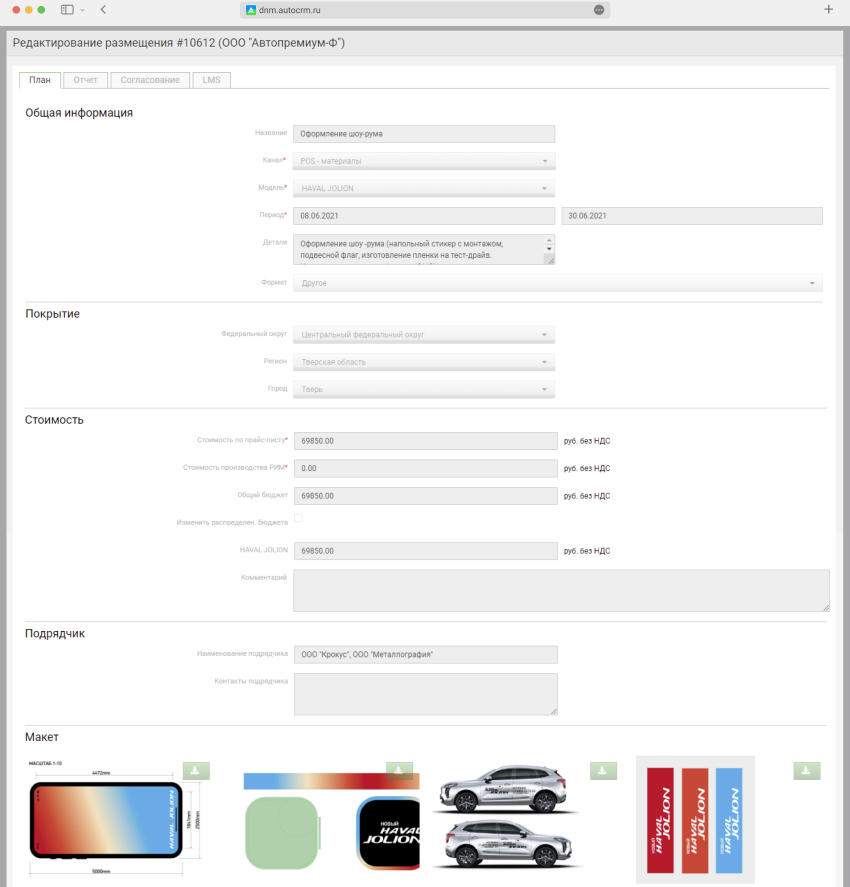The width and height of the screenshot is (850, 887).
Task: Expand the Модель dropdown HAVAL JOLION
Action: [423, 188]
